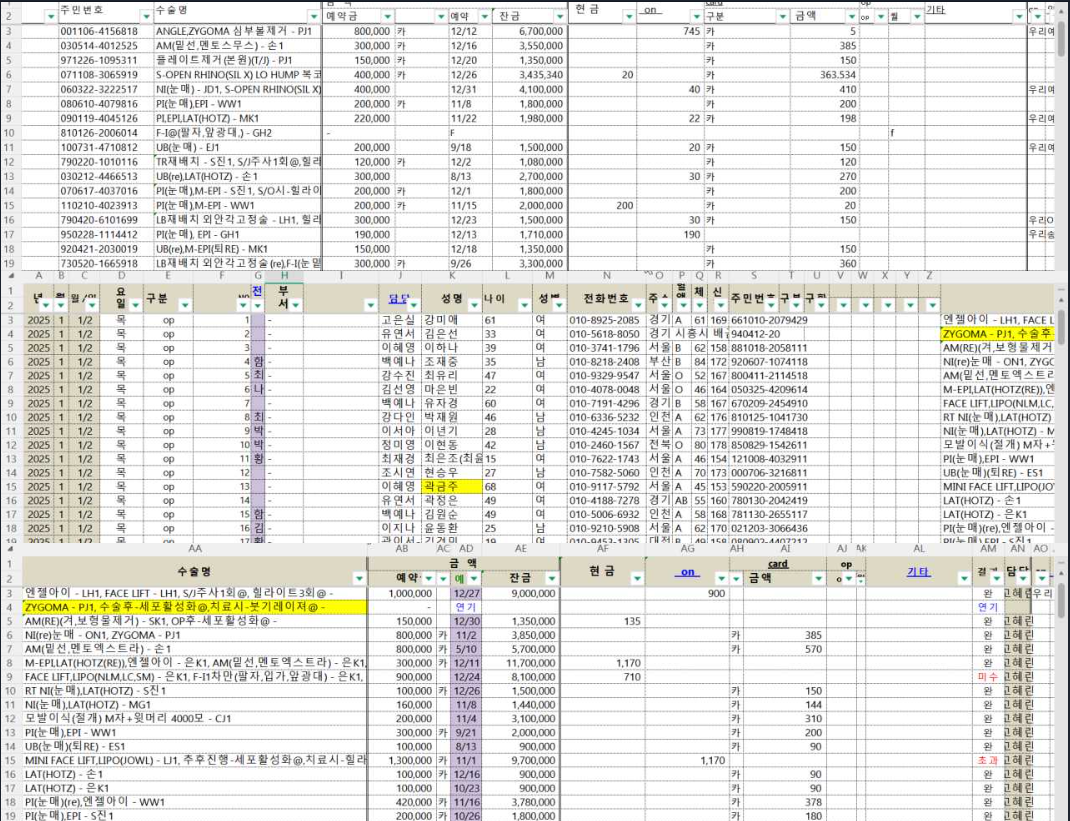The image size is (1070, 821).
Task: Open the 주민번호 filter dropdown in top pane
Action: coord(146,16)
